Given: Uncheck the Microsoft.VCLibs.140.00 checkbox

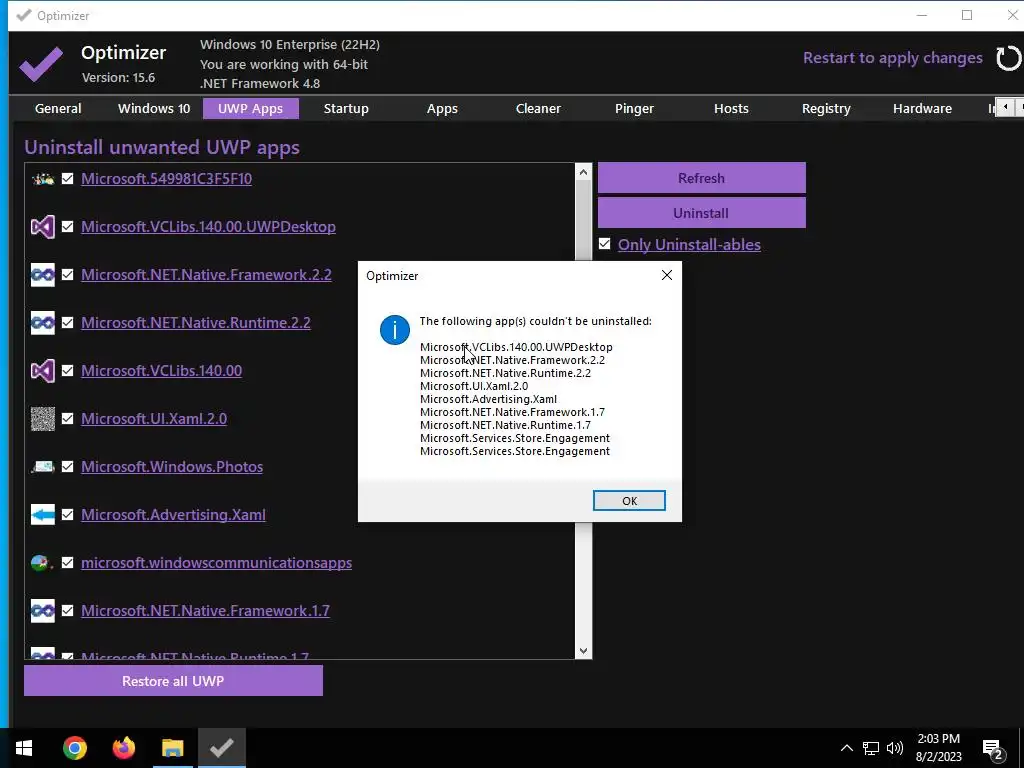Looking at the screenshot, I should [67, 370].
